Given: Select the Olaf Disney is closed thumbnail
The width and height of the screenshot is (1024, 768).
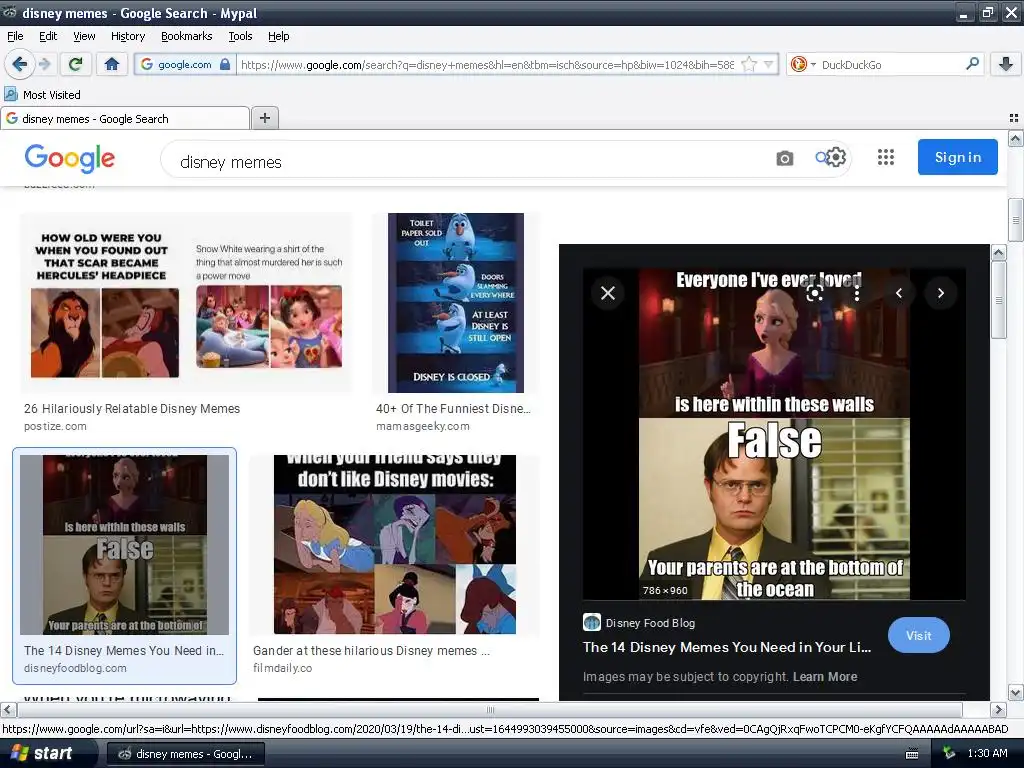Looking at the screenshot, I should (456, 303).
